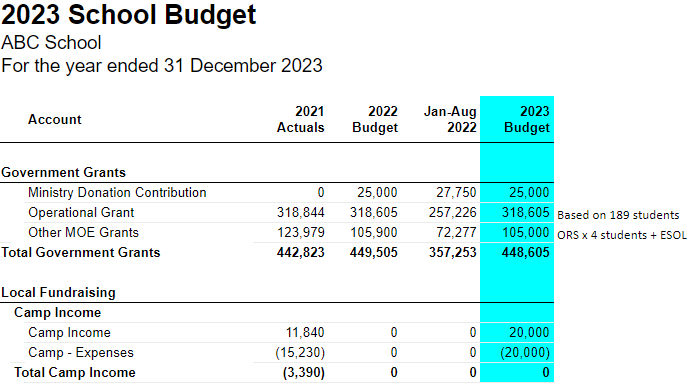Click the Total Government Grants row label
Screen dimensions: 690x383
pos(81,252)
